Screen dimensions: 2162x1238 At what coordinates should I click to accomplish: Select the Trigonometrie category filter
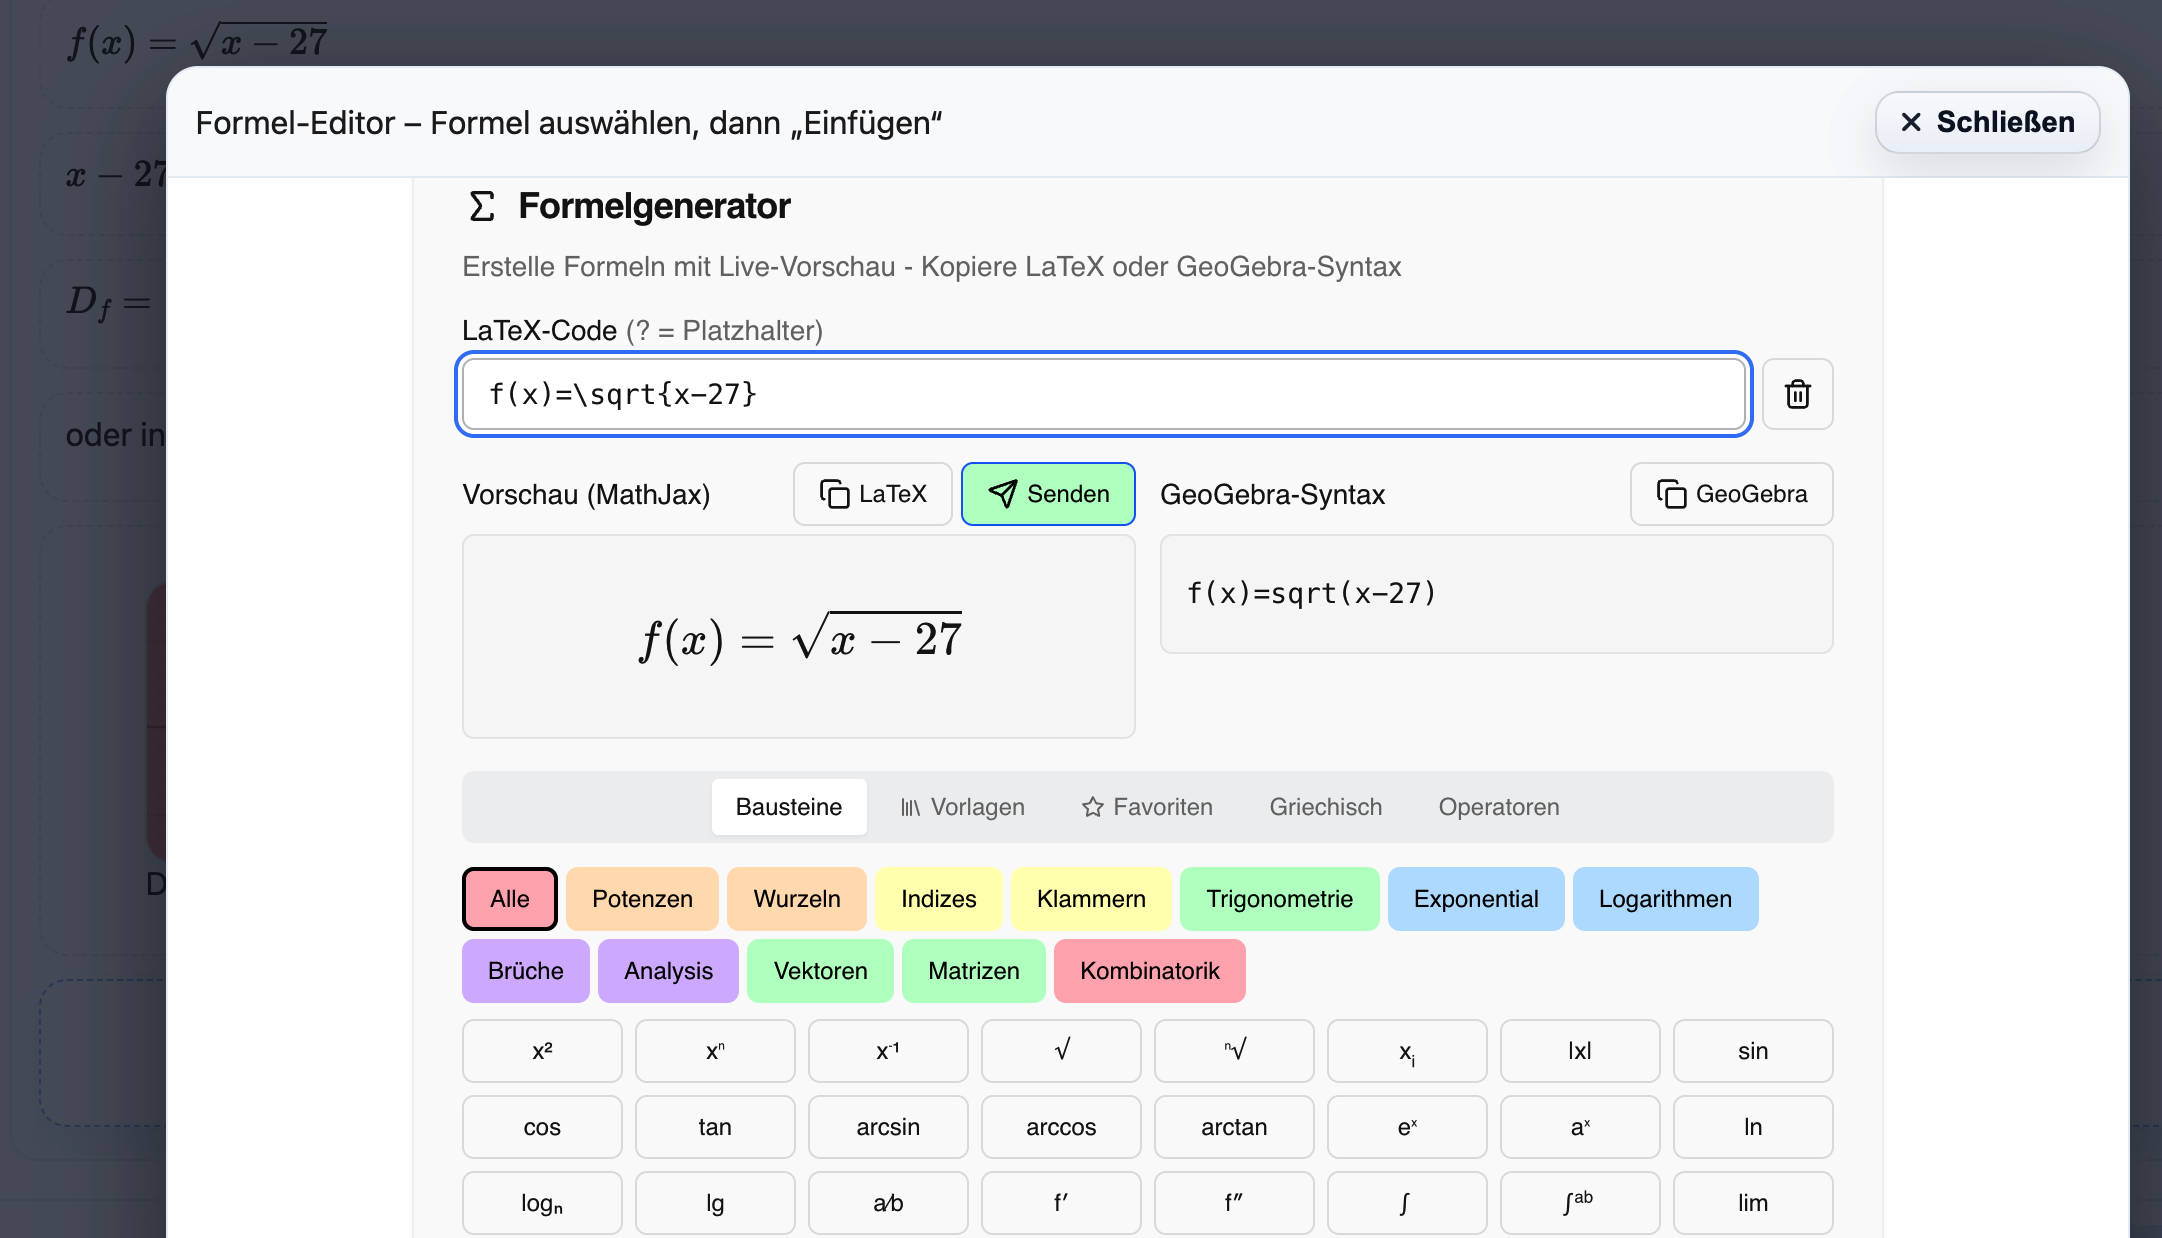coord(1280,899)
